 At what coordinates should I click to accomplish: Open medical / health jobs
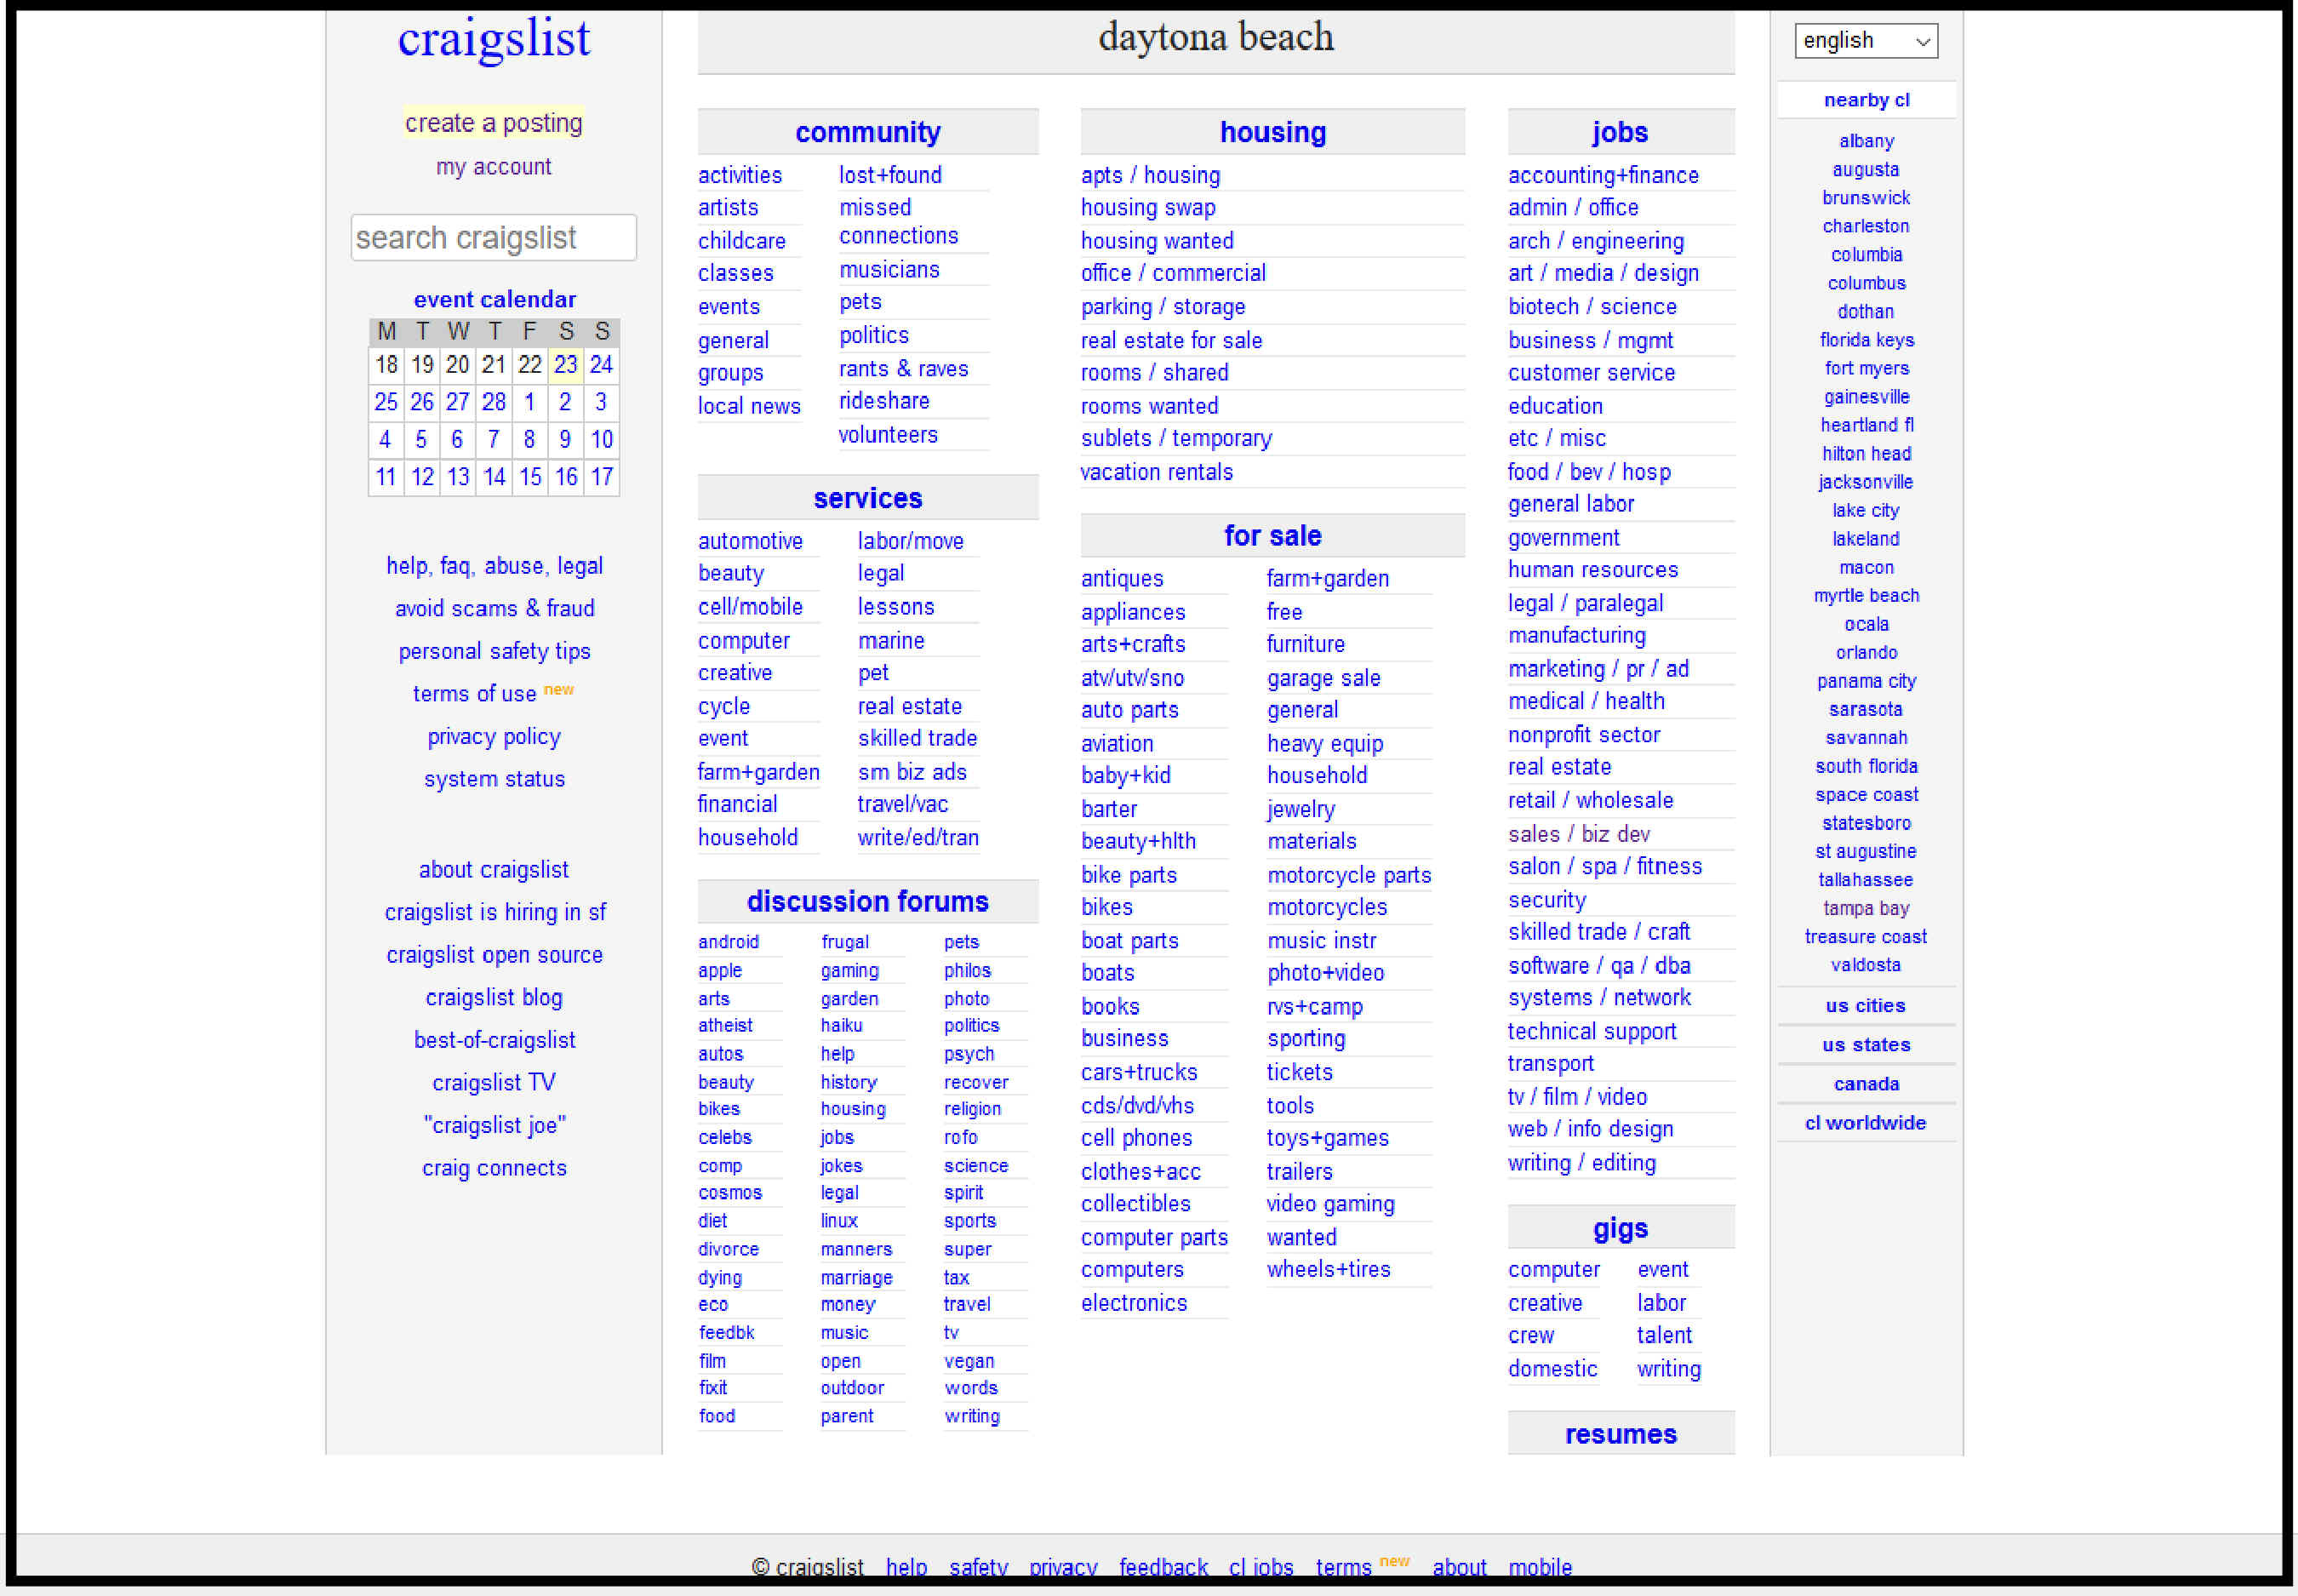click(x=1586, y=701)
